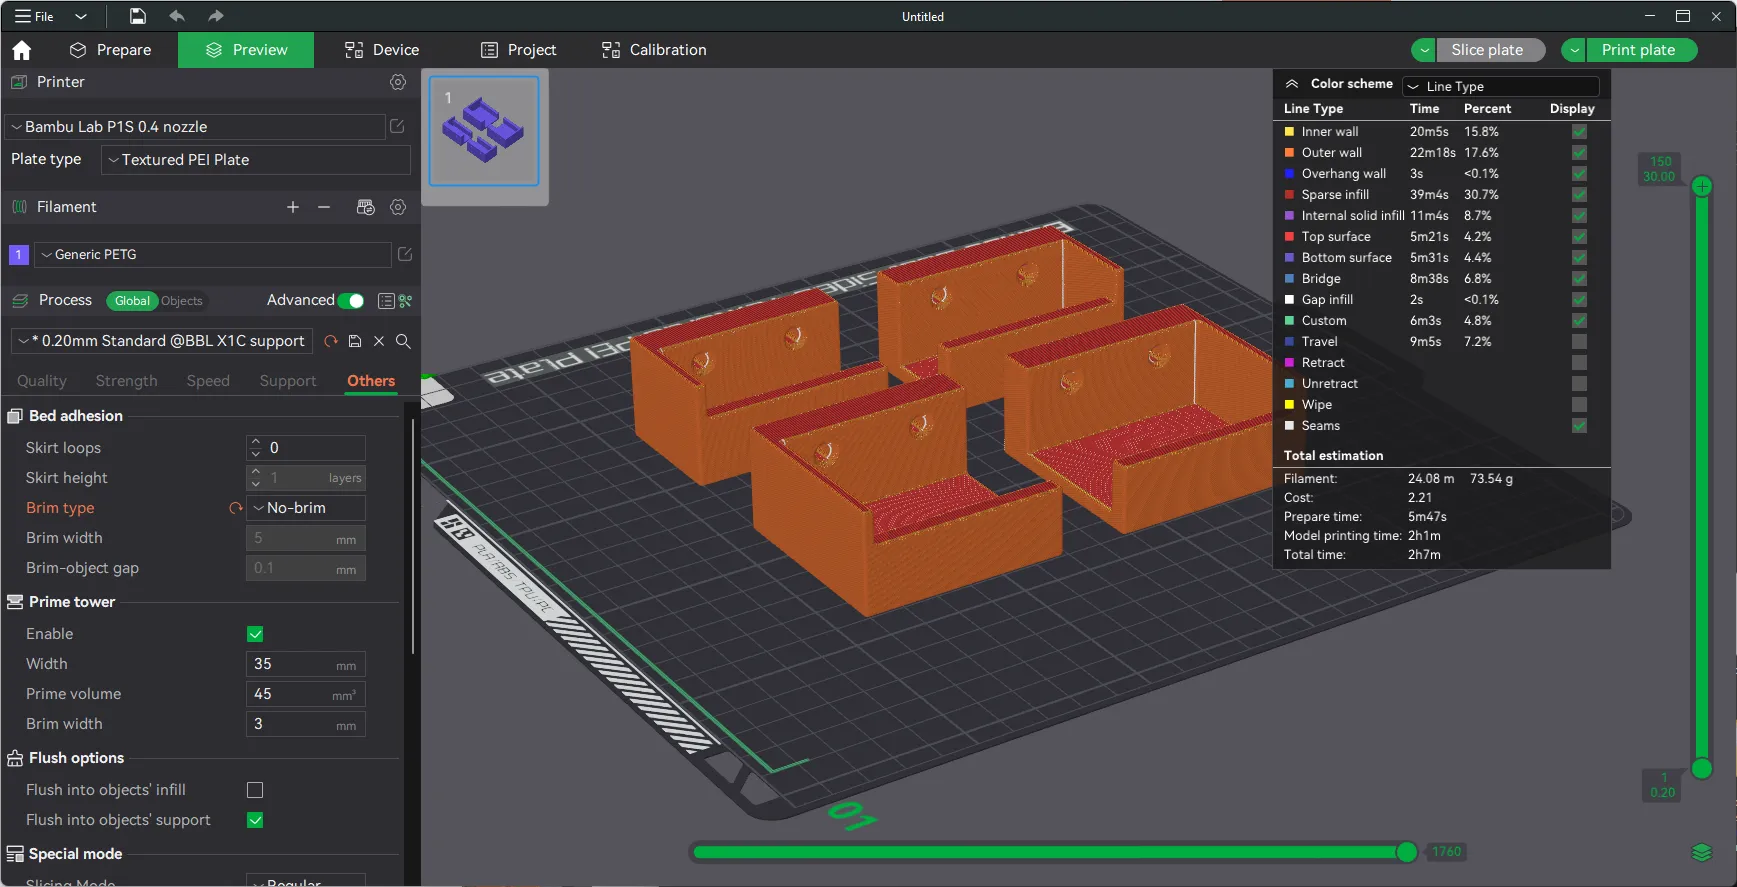The height and width of the screenshot is (887, 1737).
Task: Select the plate 1 thumbnail
Action: pyautogui.click(x=484, y=131)
